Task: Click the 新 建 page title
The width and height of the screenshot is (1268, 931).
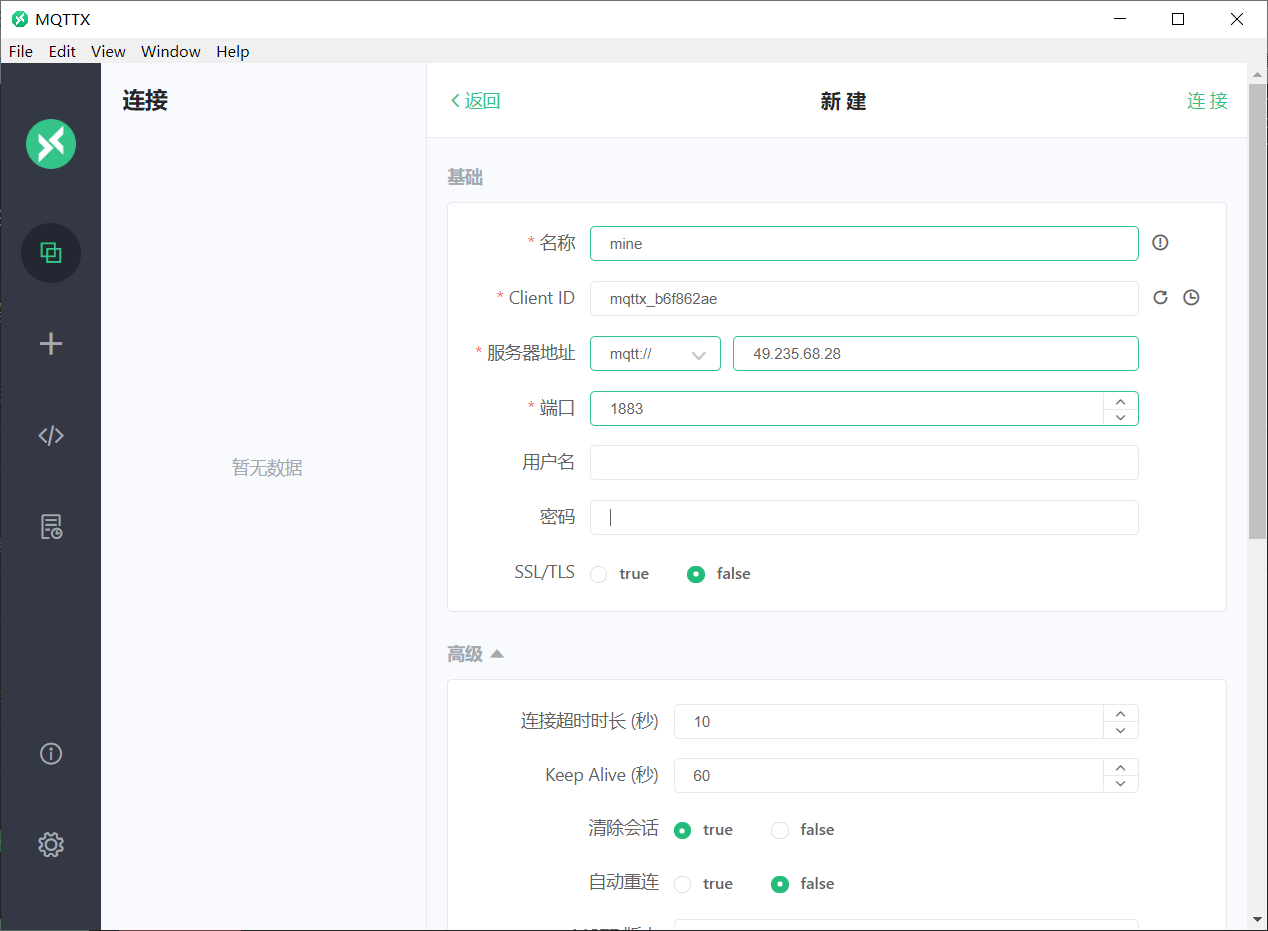Action: click(x=843, y=101)
